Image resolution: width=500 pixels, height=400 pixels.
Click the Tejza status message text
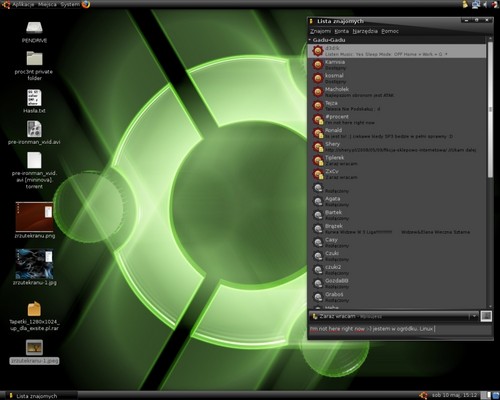click(x=353, y=109)
